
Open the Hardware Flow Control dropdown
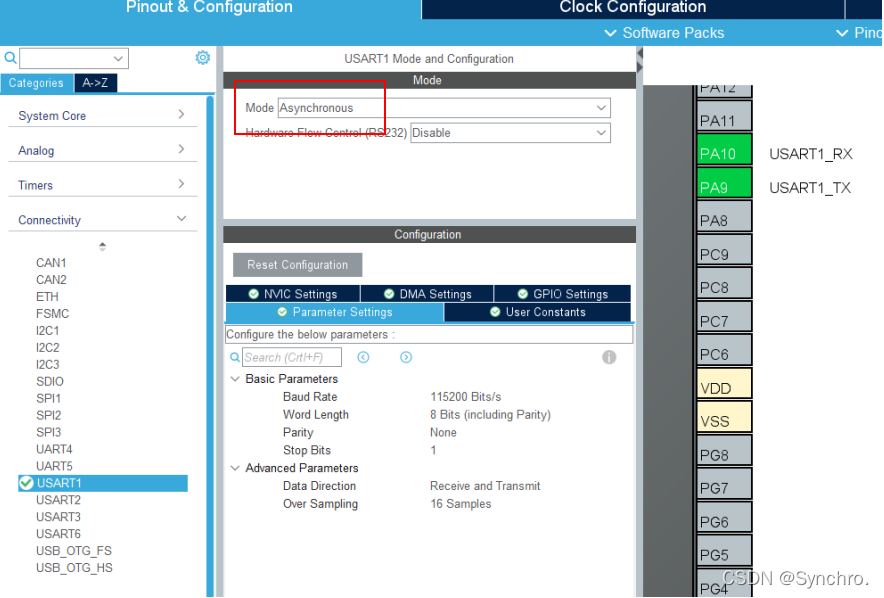[510, 133]
